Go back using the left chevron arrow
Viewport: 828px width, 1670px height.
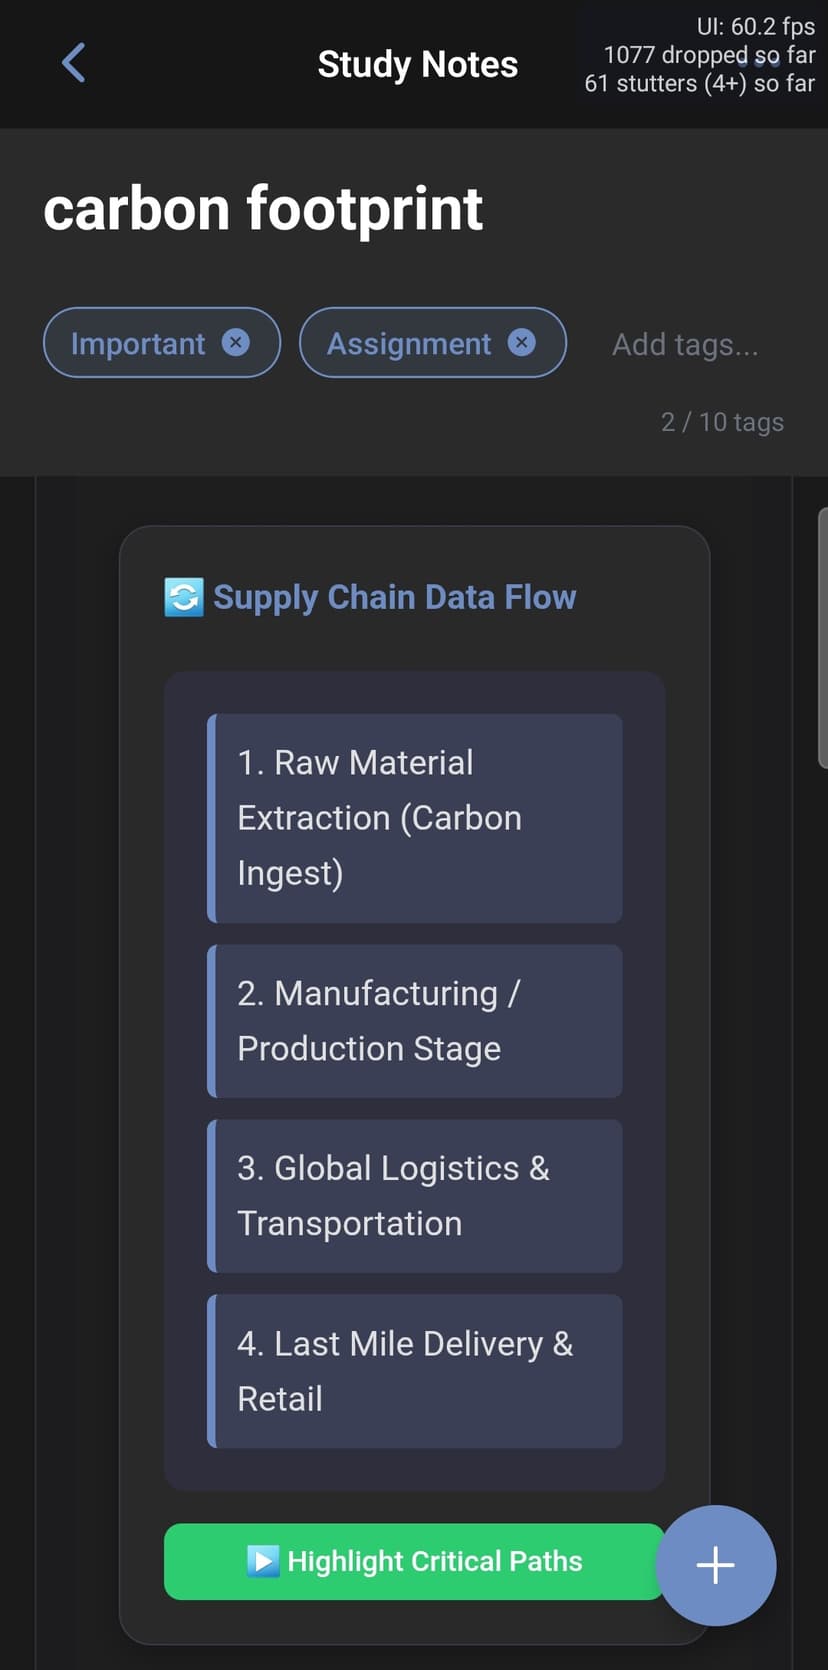pos(73,63)
